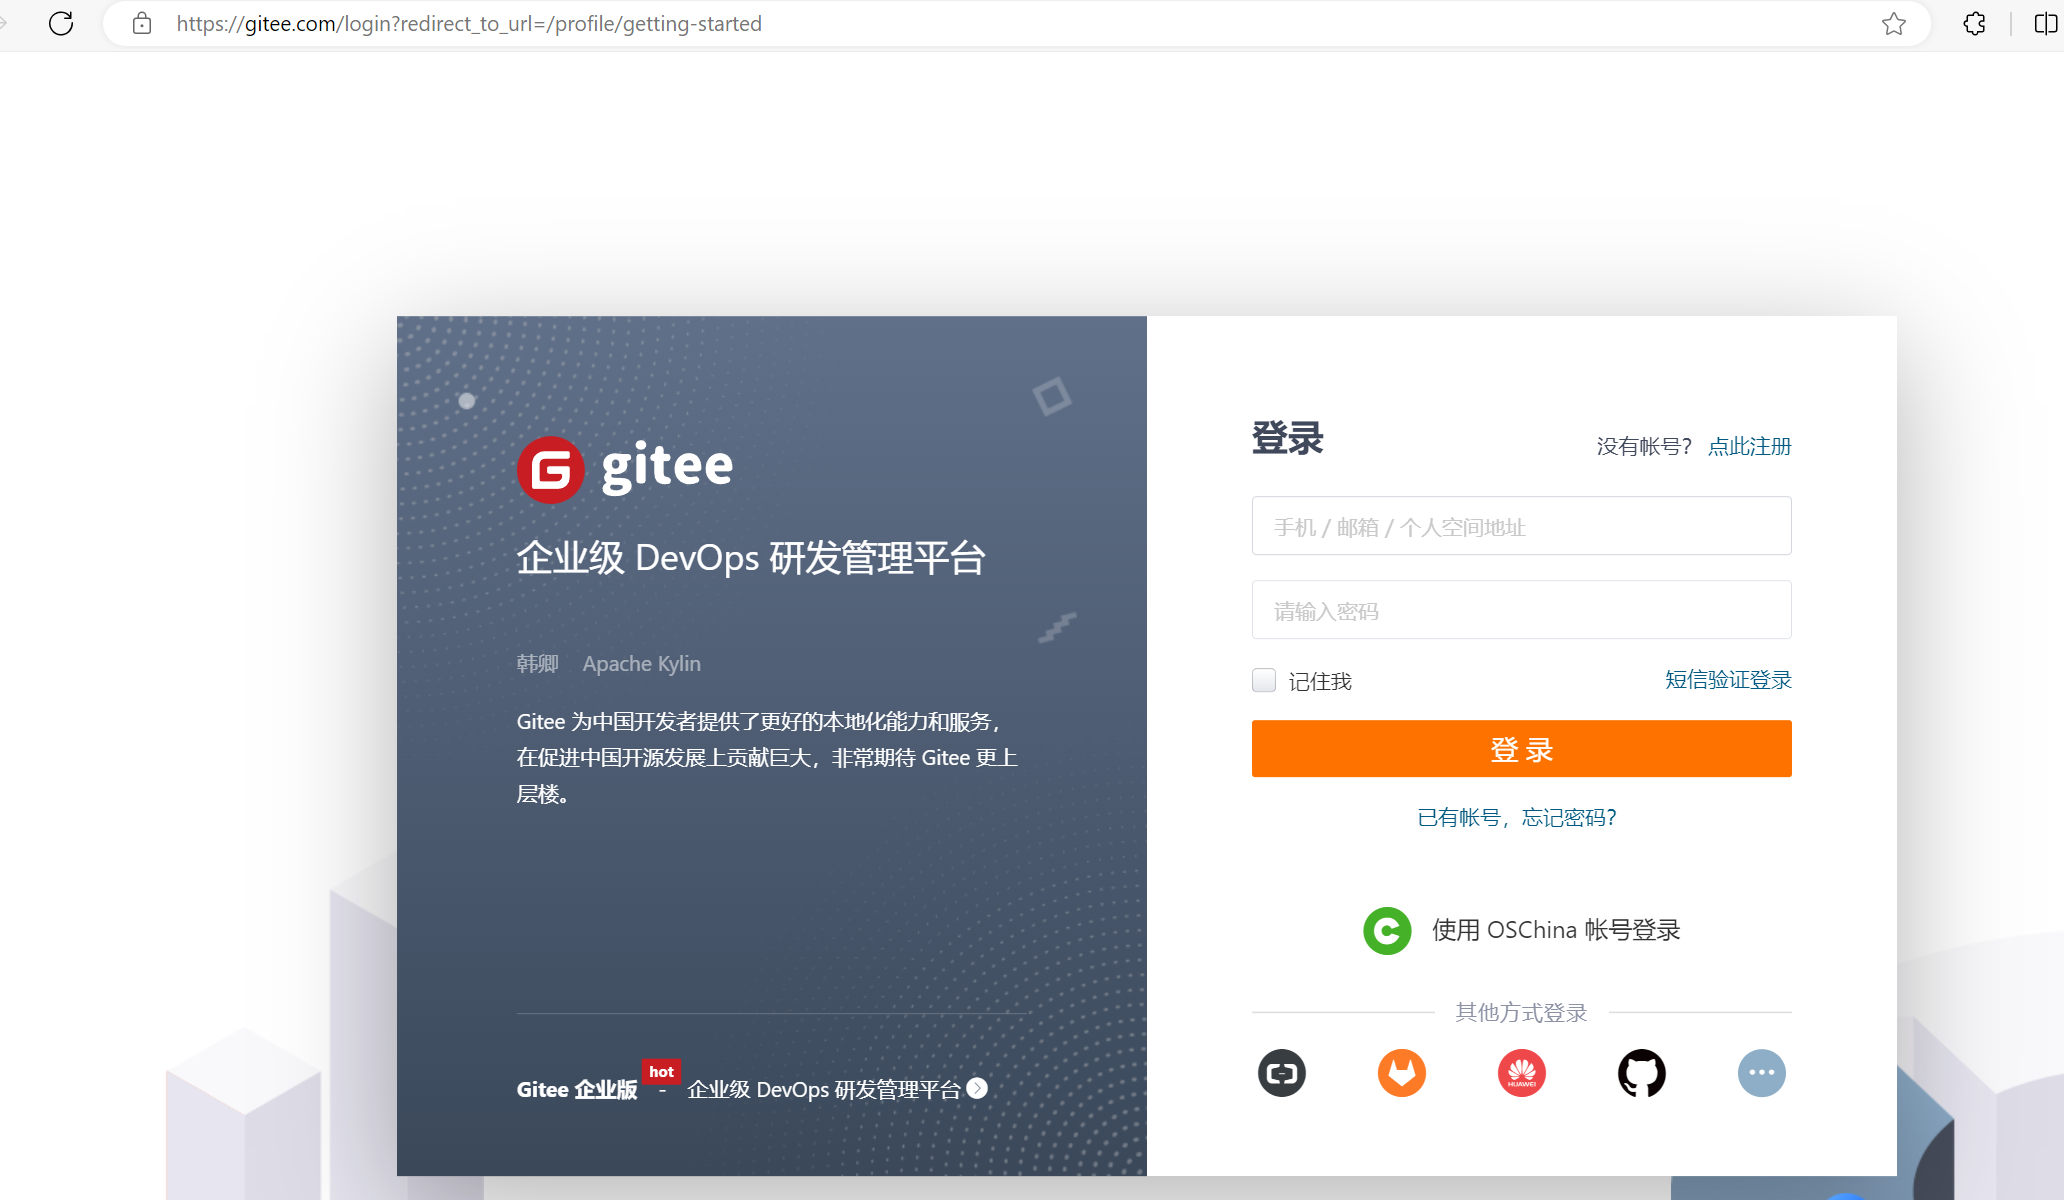The height and width of the screenshot is (1200, 2064).
Task: Open the split screen sidebar icon
Action: point(2046,23)
